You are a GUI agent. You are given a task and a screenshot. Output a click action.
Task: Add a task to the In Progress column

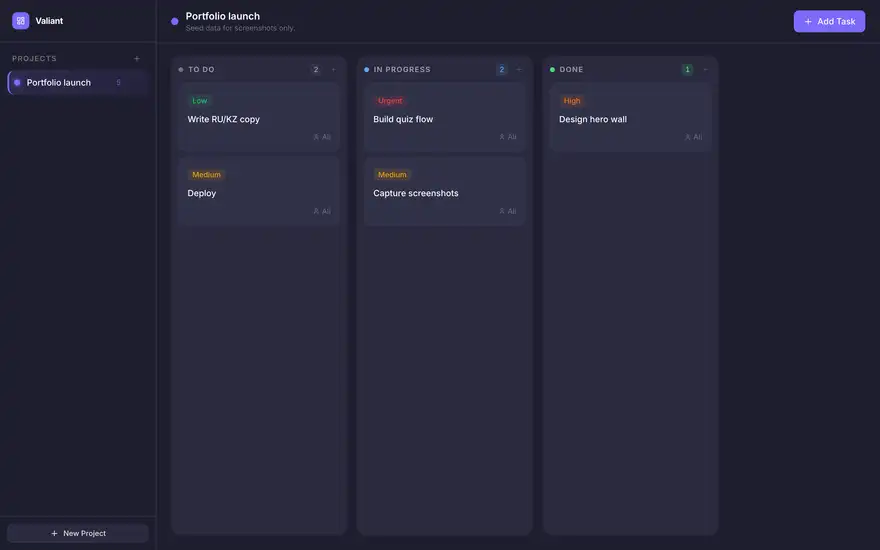point(519,70)
